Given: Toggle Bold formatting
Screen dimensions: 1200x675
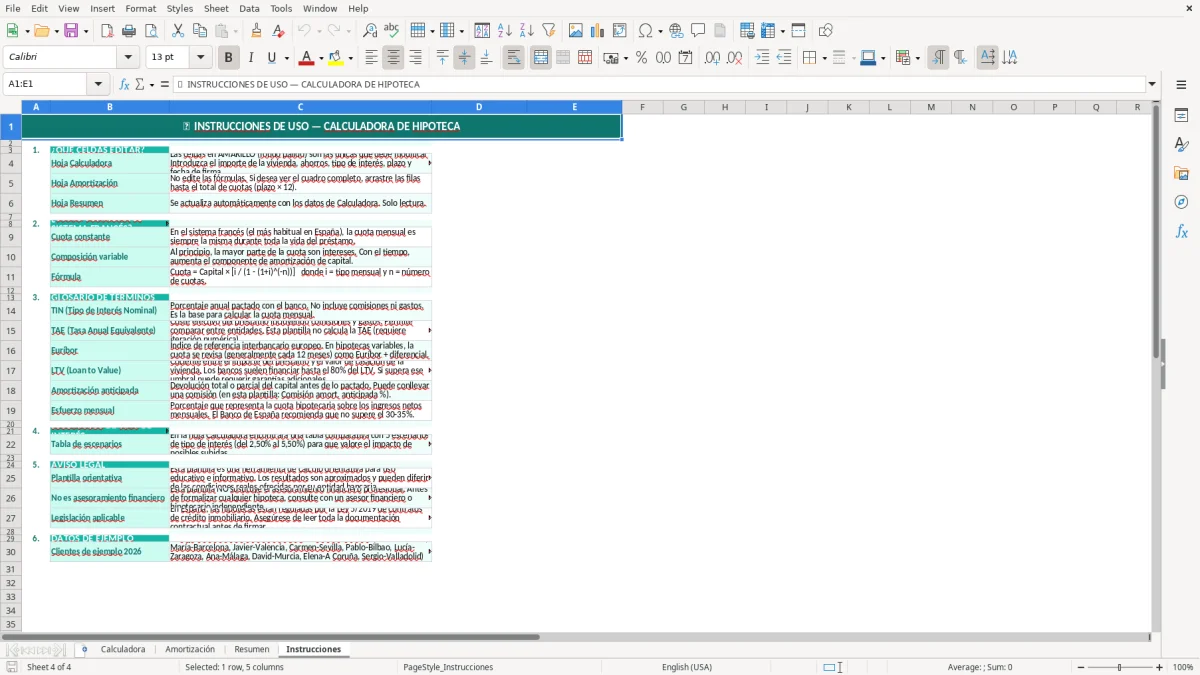Looking at the screenshot, I should tap(228, 58).
